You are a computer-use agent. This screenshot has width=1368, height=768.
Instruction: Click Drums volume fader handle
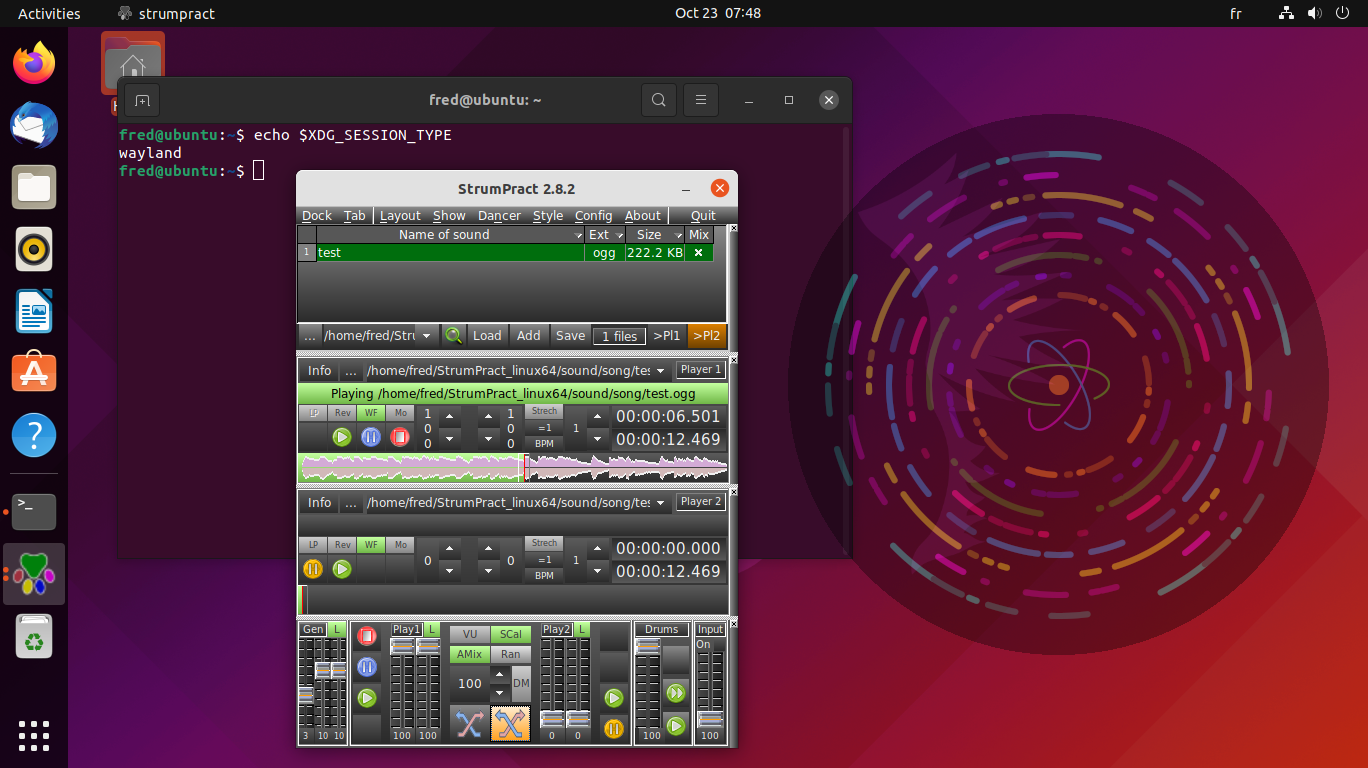click(648, 647)
